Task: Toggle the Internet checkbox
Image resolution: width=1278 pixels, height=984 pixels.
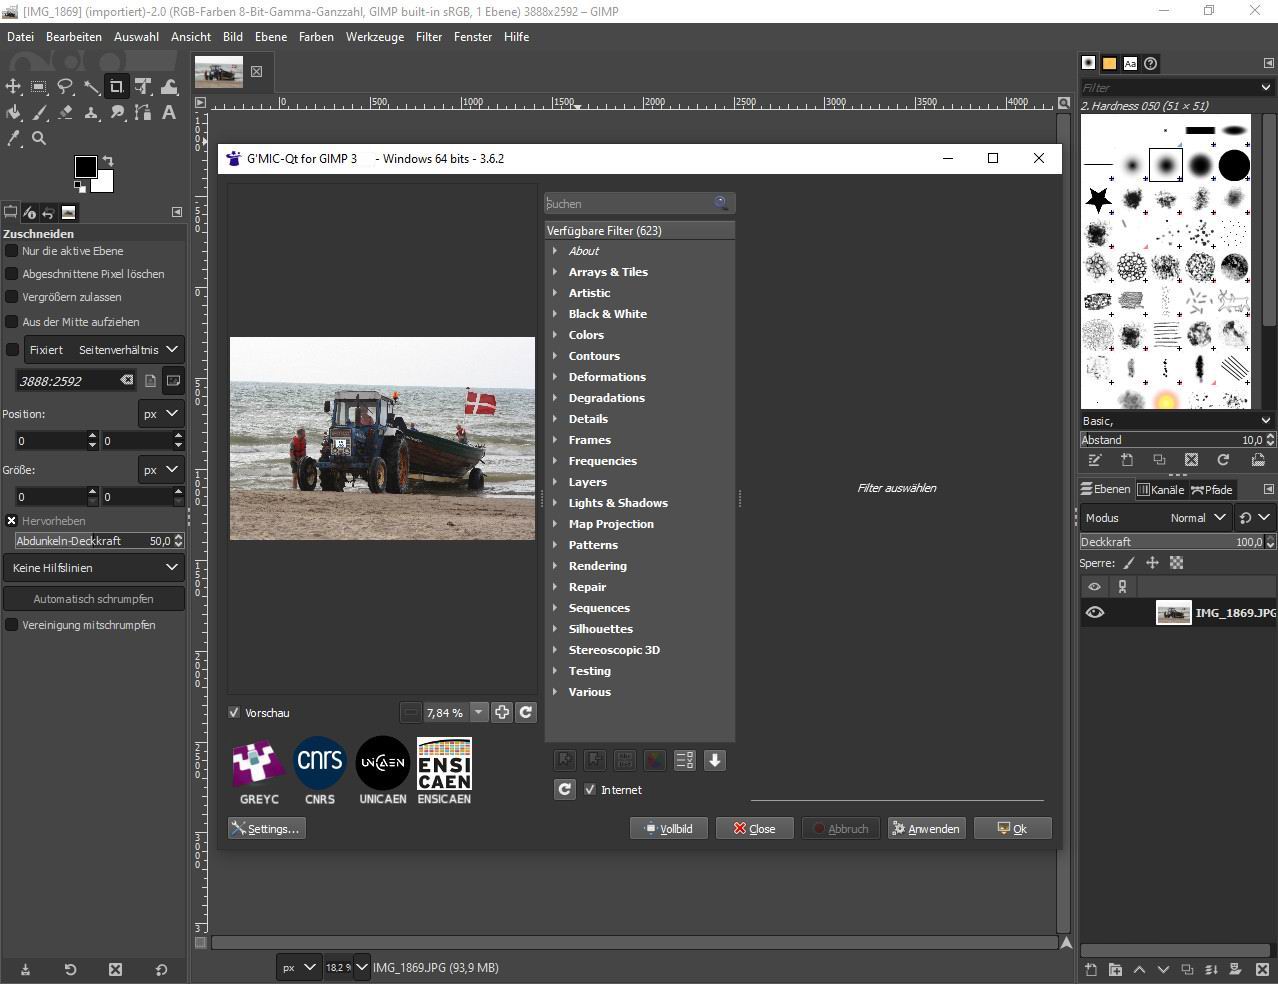Action: 590,790
